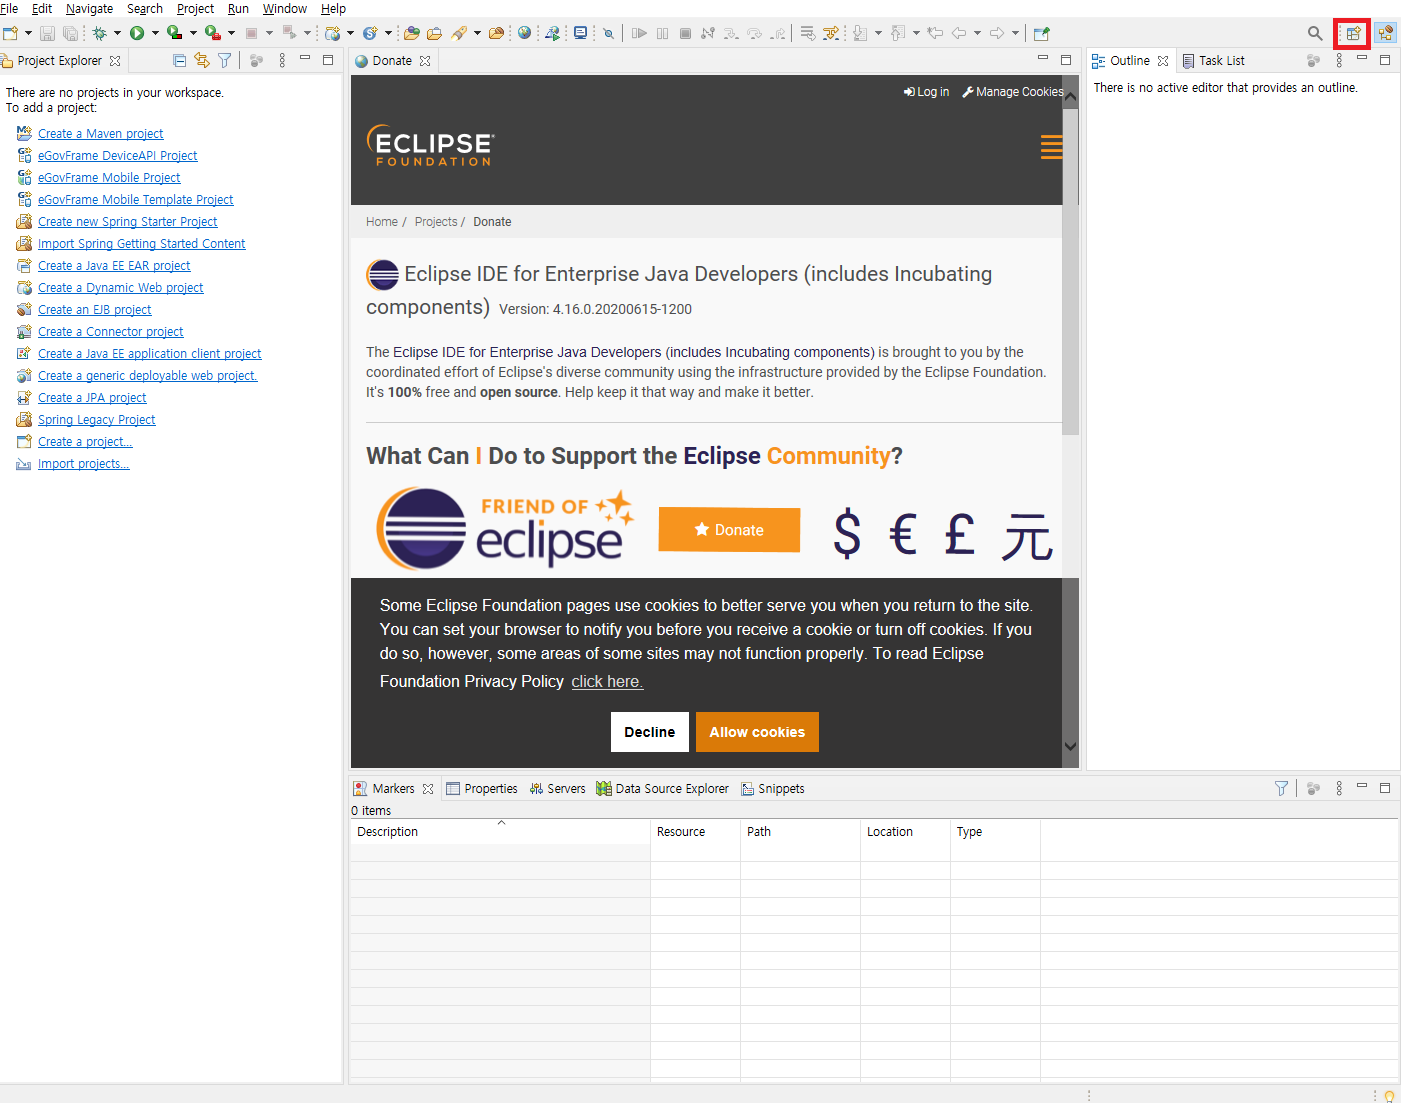Image resolution: width=1403 pixels, height=1103 pixels.
Task: Click the Run with coverage icon
Action: 174,33
